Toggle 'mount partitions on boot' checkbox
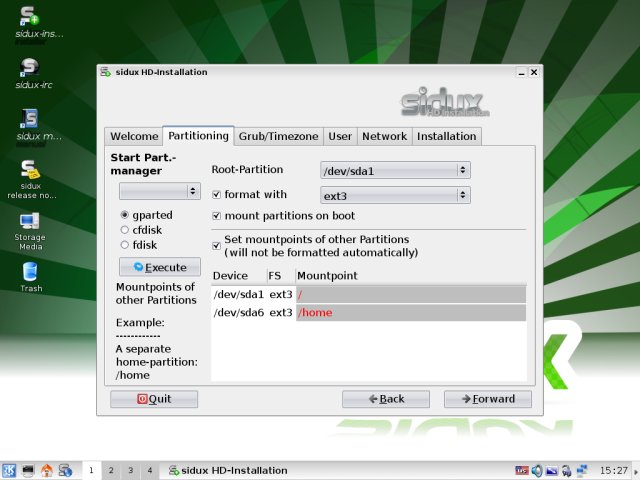The height and width of the screenshot is (480, 640). tap(217, 216)
